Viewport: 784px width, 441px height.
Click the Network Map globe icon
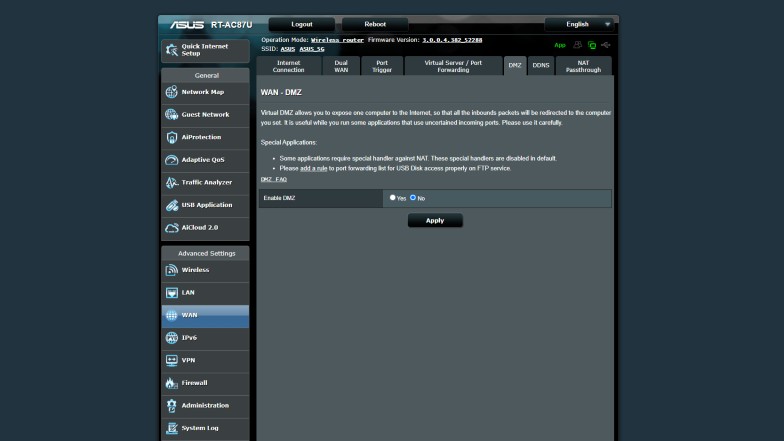[x=172, y=92]
